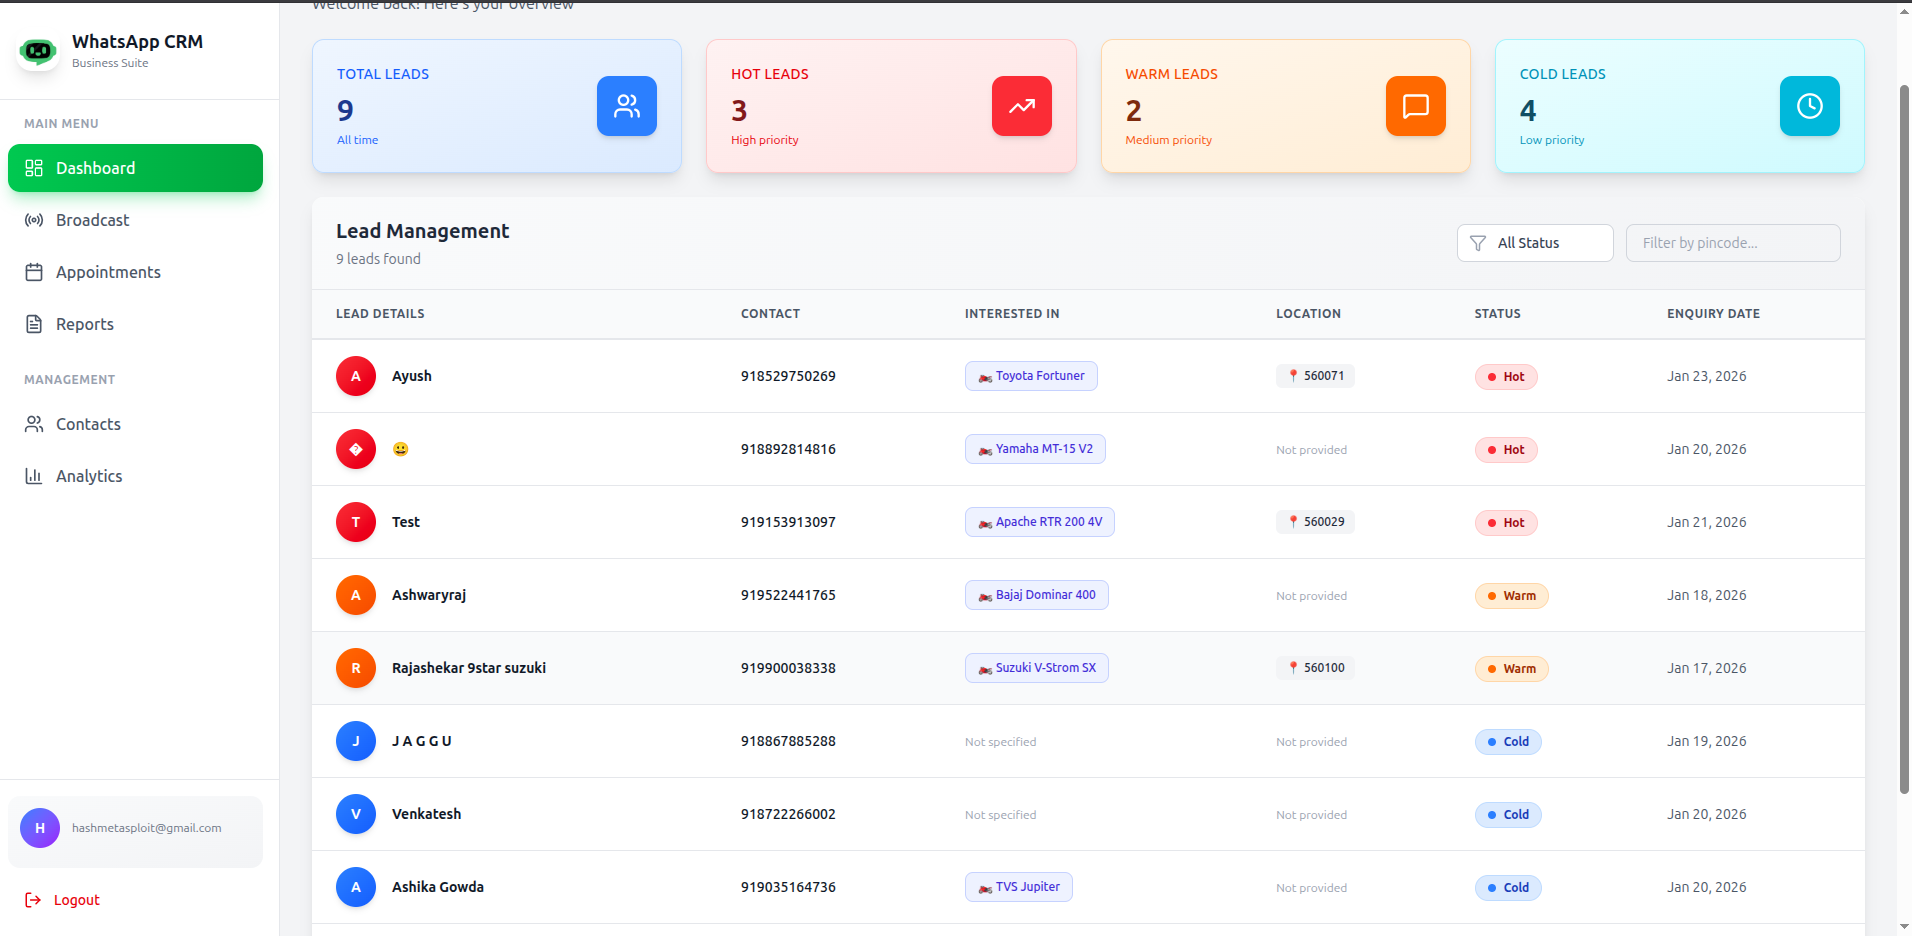This screenshot has width=1912, height=936.
Task: Click Rajashekar 9star suzuki's avatar
Action: 356,668
